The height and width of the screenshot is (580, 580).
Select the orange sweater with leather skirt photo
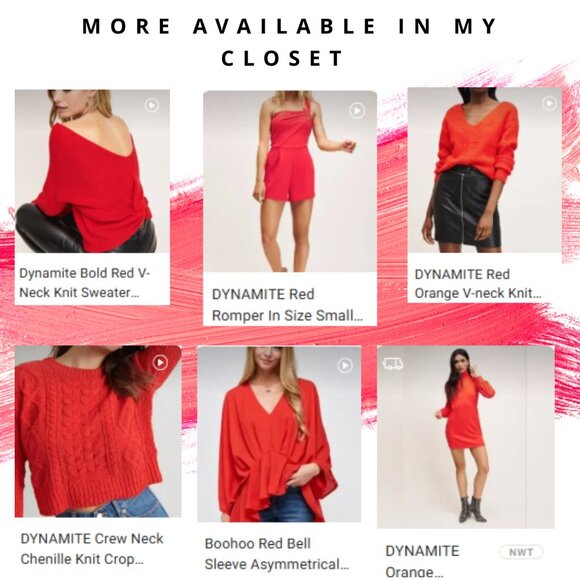coord(485,170)
